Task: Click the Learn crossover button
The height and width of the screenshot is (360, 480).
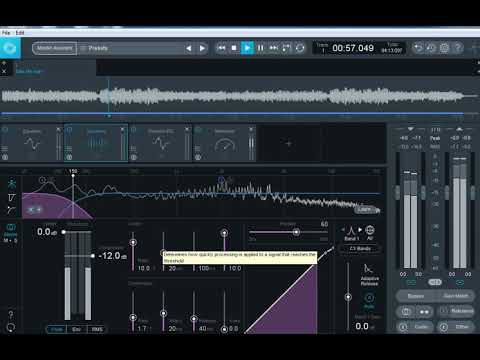Action: point(364,209)
